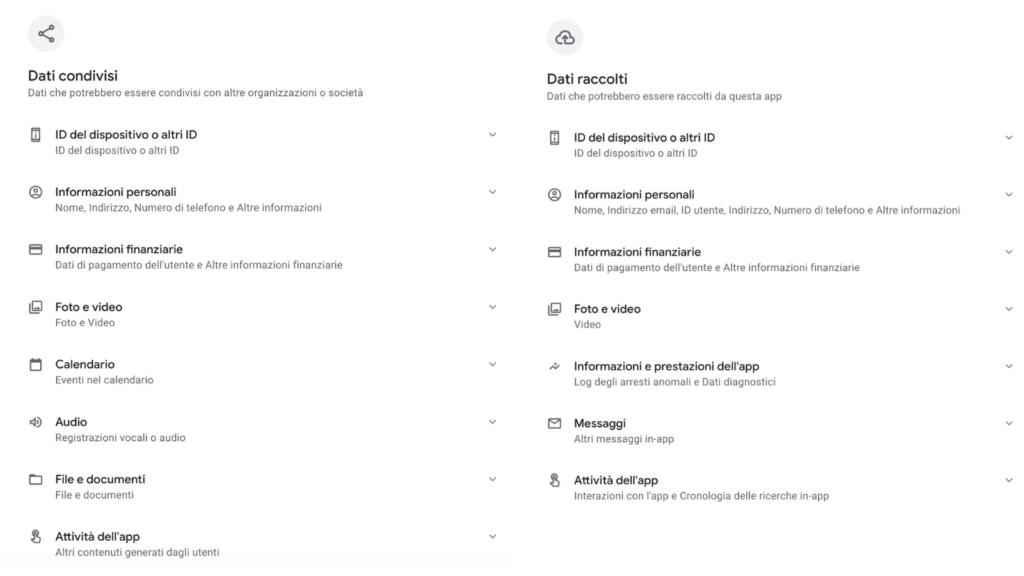Click the credit card icon in Dati condivisi
Image resolution: width=1024 pixels, height=576 pixels.
[x=36, y=249]
